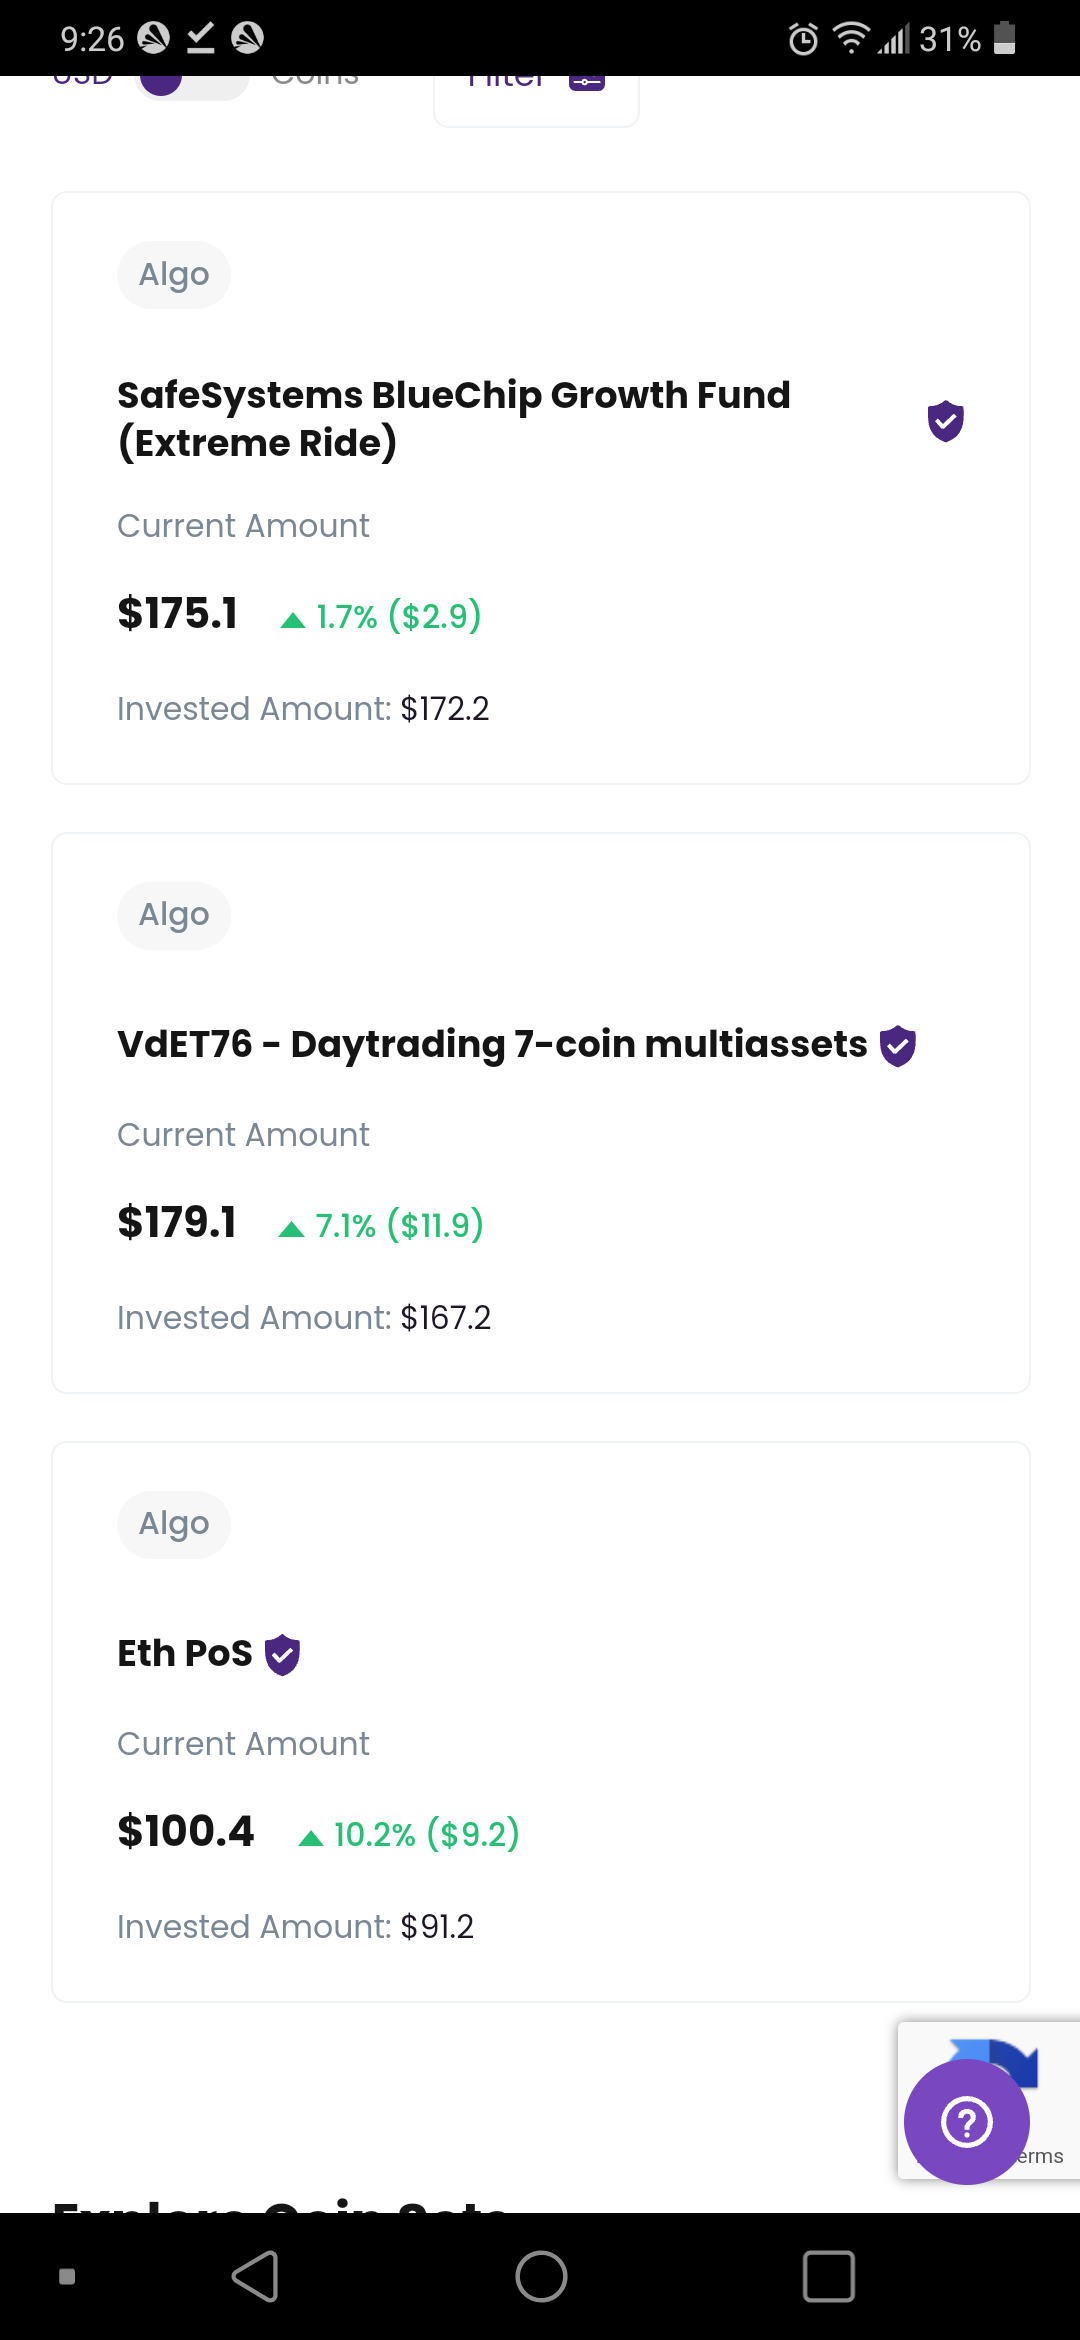Screen dimensions: 1080x2340
Task: Open the purple help question-mark button
Action: [967, 2122]
